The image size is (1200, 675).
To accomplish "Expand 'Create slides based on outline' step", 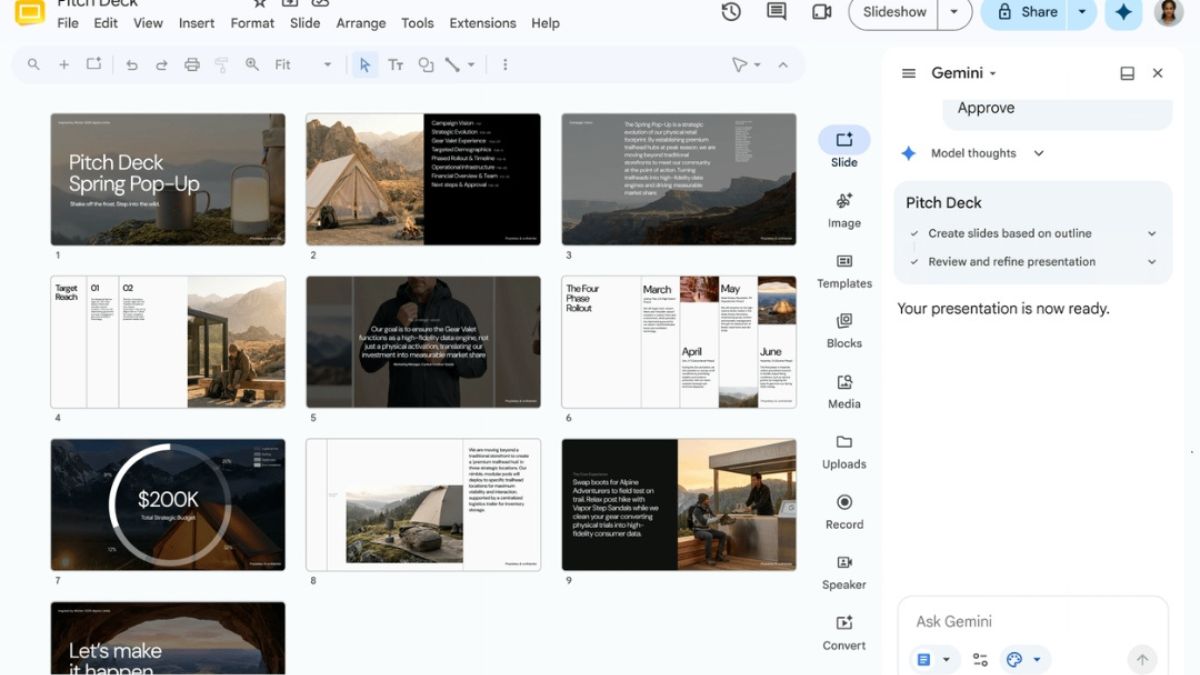I will click(1152, 233).
